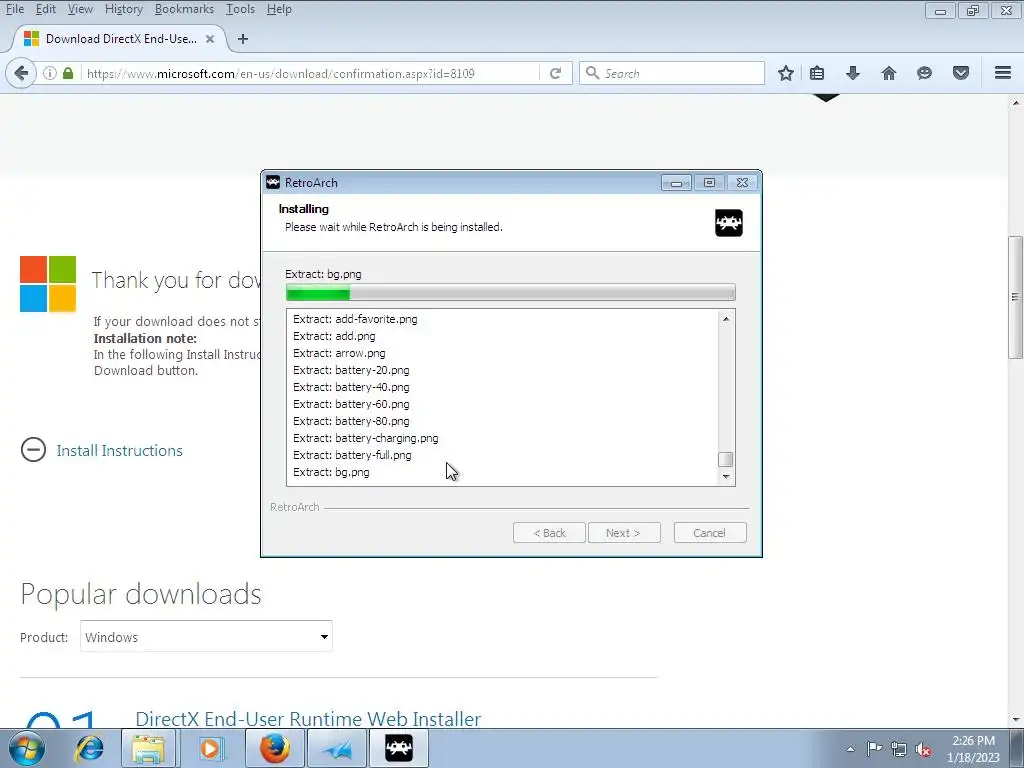Click extract log scroll down arrow
This screenshot has height=768, width=1024.
(x=726, y=477)
